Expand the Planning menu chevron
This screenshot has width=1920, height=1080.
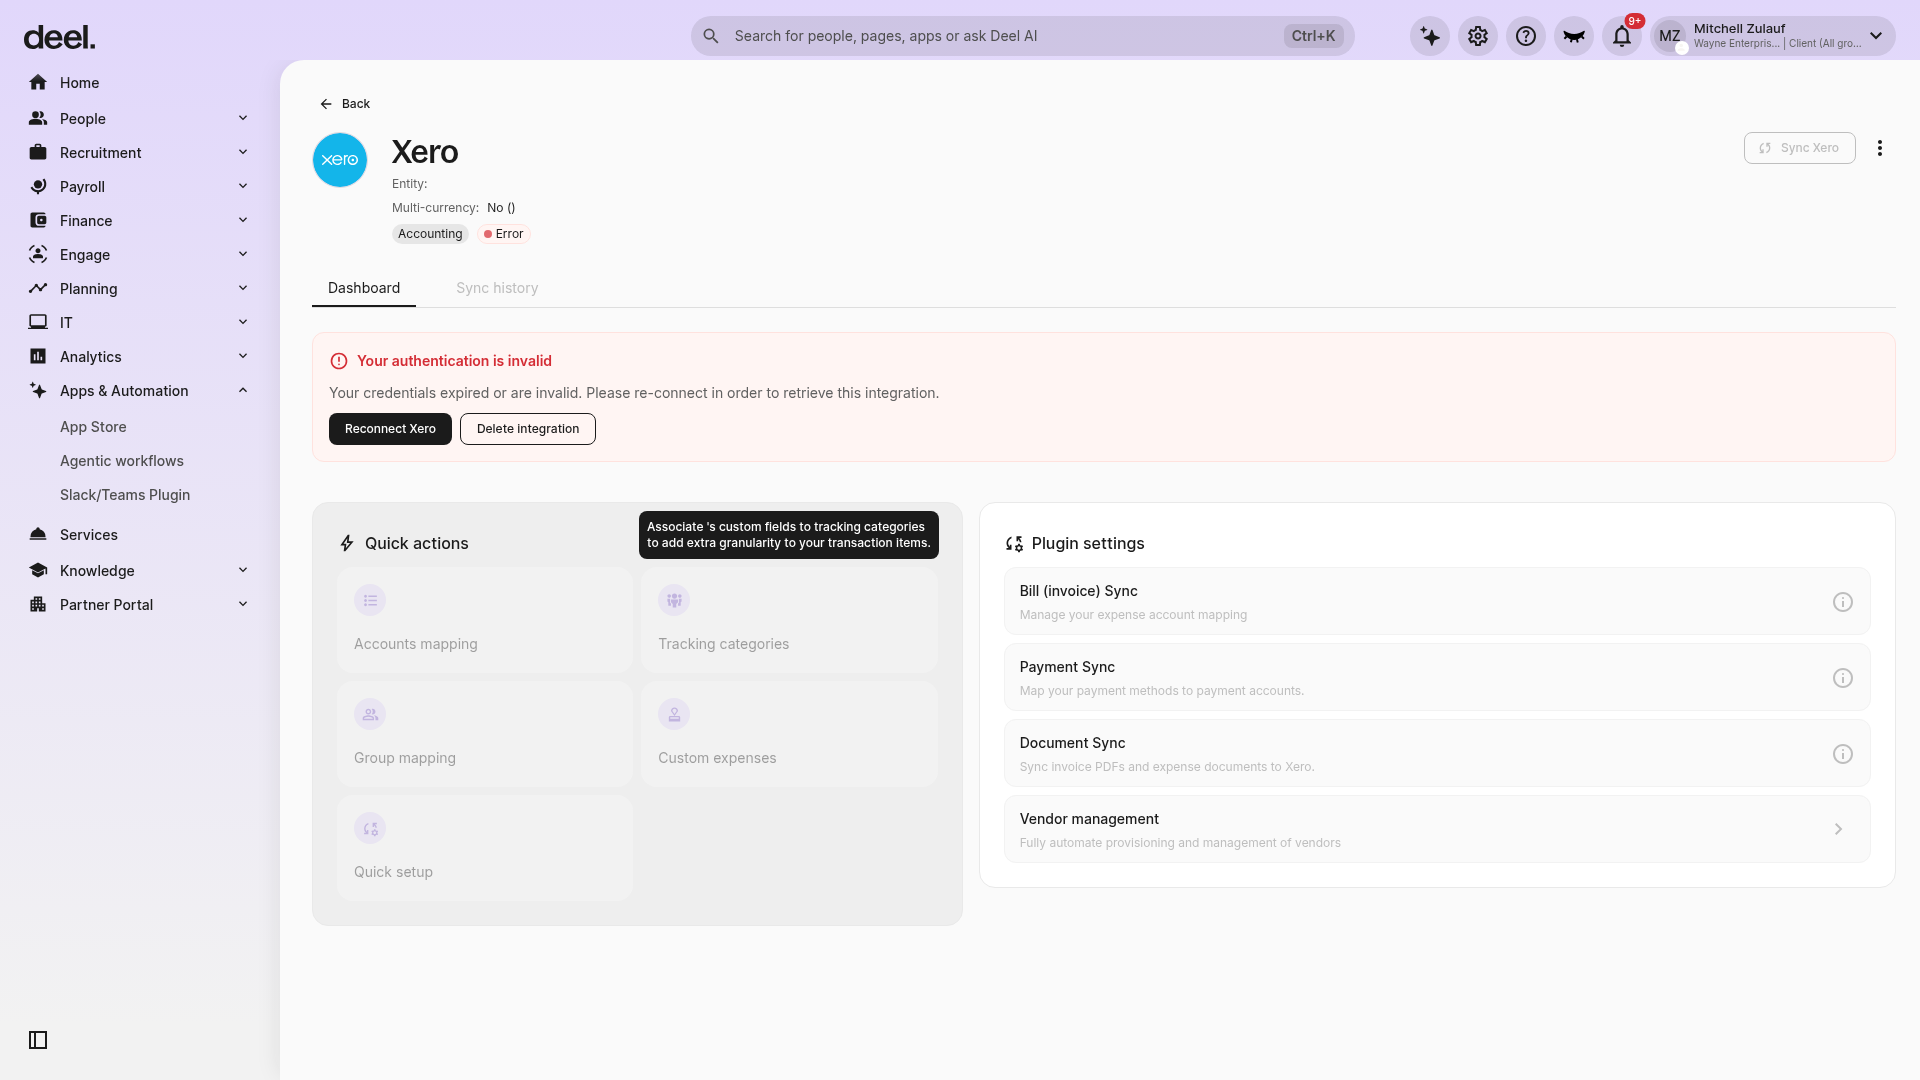(243, 288)
